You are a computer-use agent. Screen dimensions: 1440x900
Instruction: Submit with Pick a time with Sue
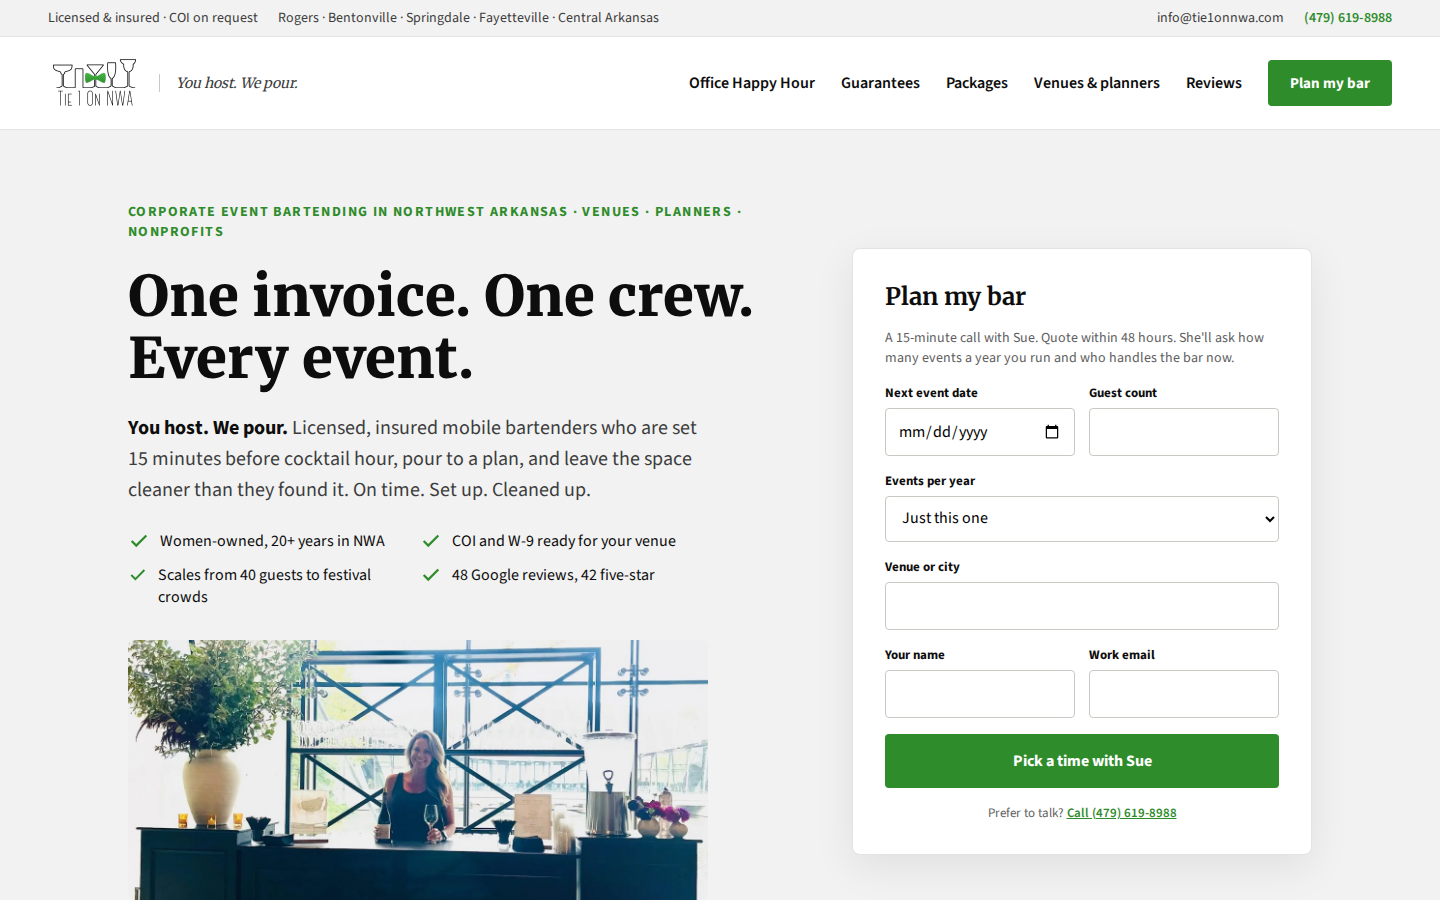pyautogui.click(x=1082, y=761)
